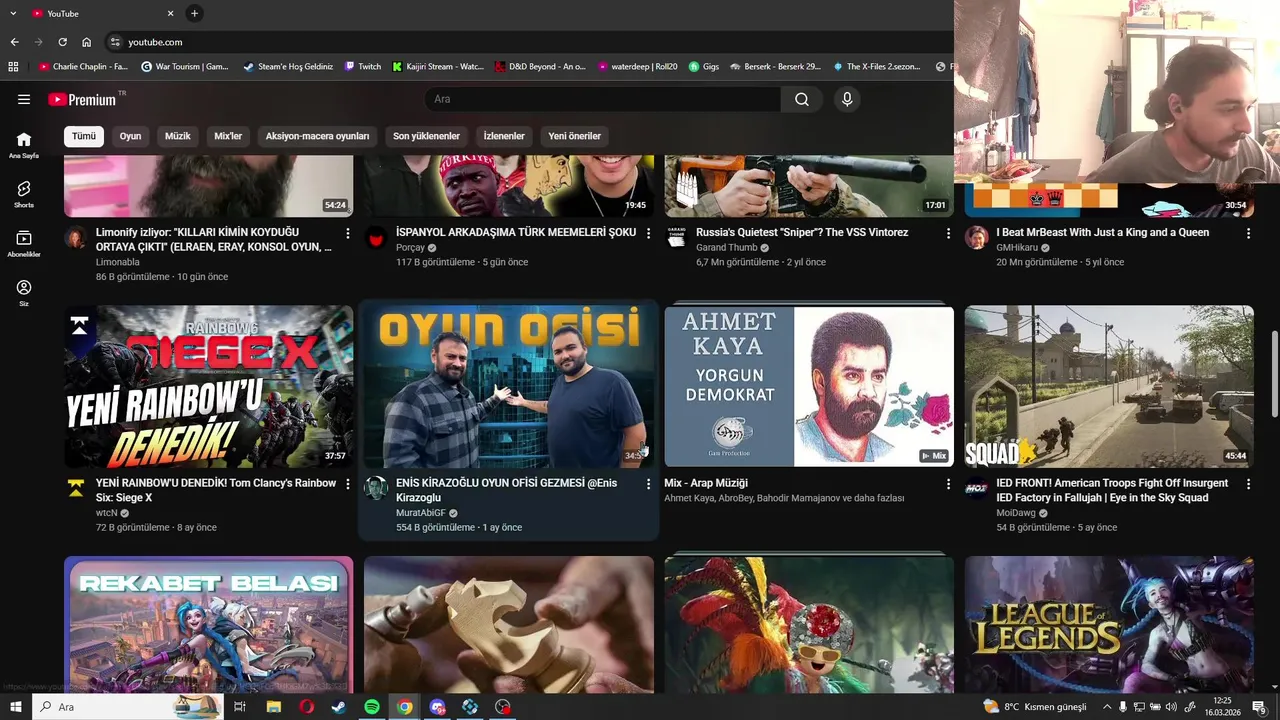Open the Windows Start menu

(15, 707)
